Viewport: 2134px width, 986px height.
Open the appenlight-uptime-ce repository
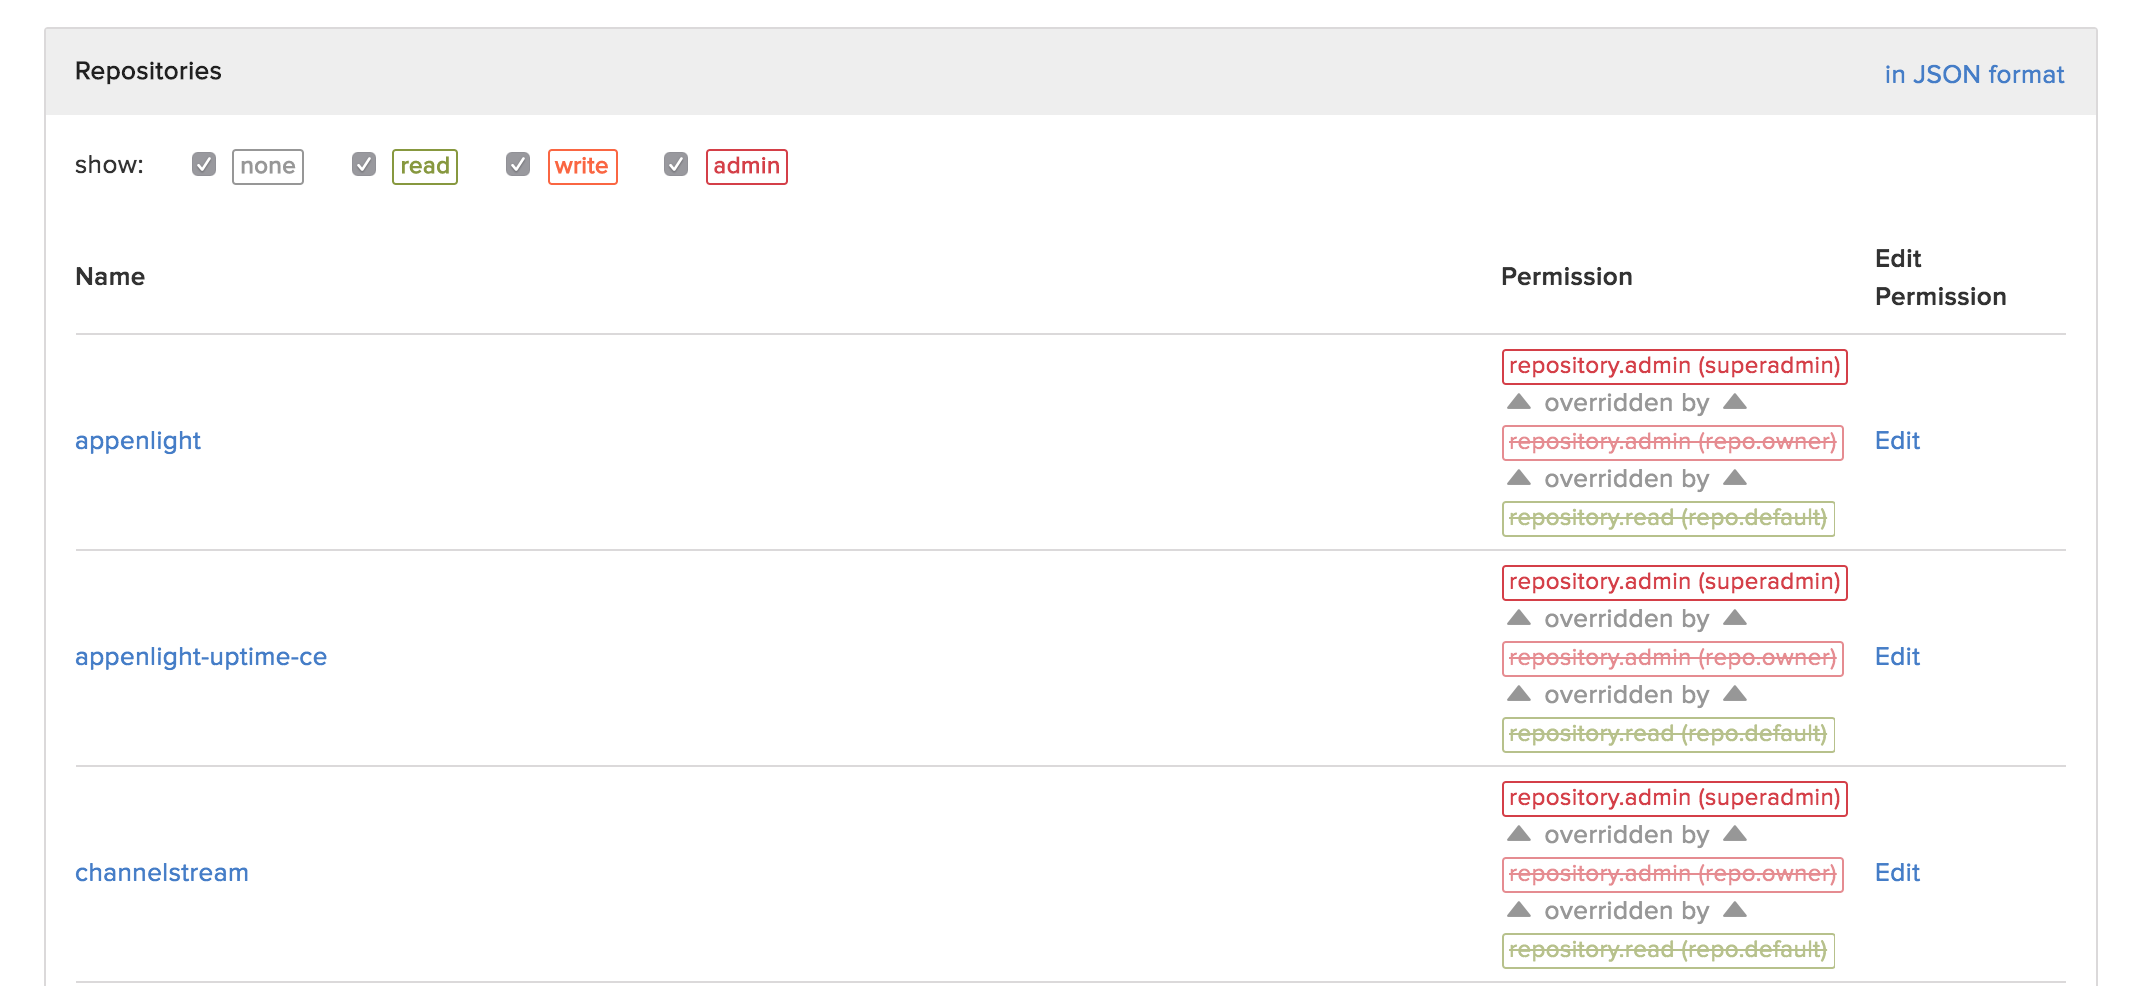[201, 657]
